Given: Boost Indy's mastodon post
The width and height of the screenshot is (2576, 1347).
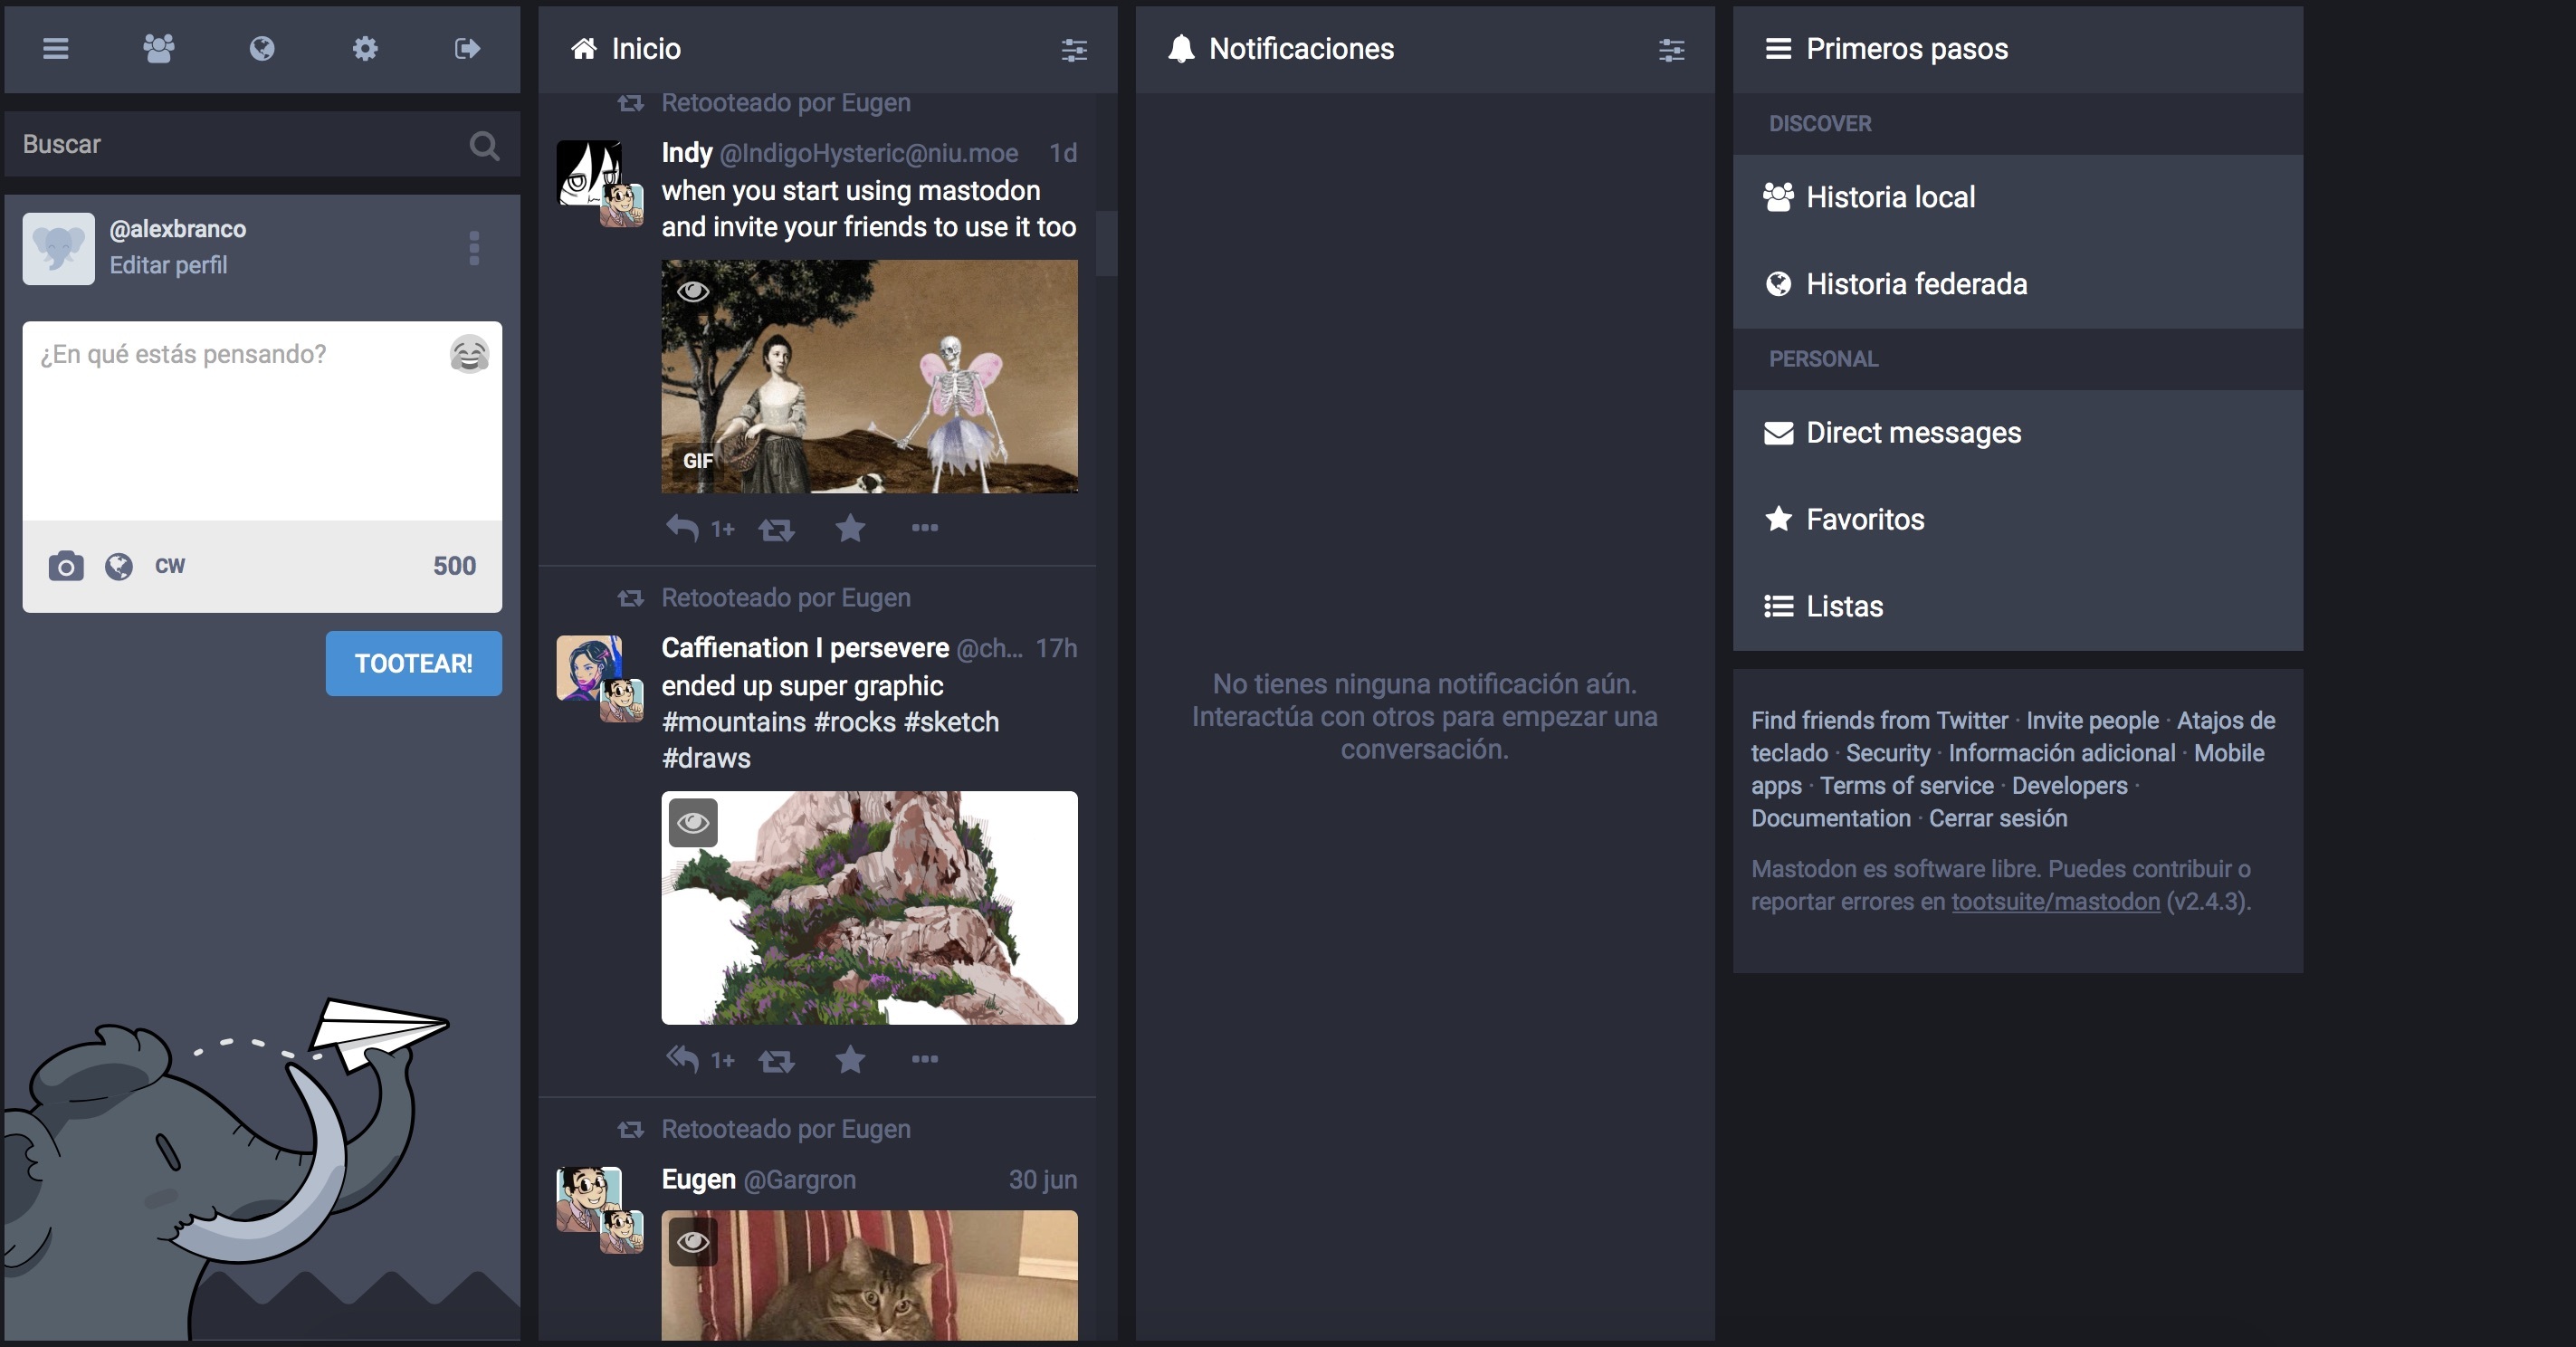Looking at the screenshot, I should (776, 529).
